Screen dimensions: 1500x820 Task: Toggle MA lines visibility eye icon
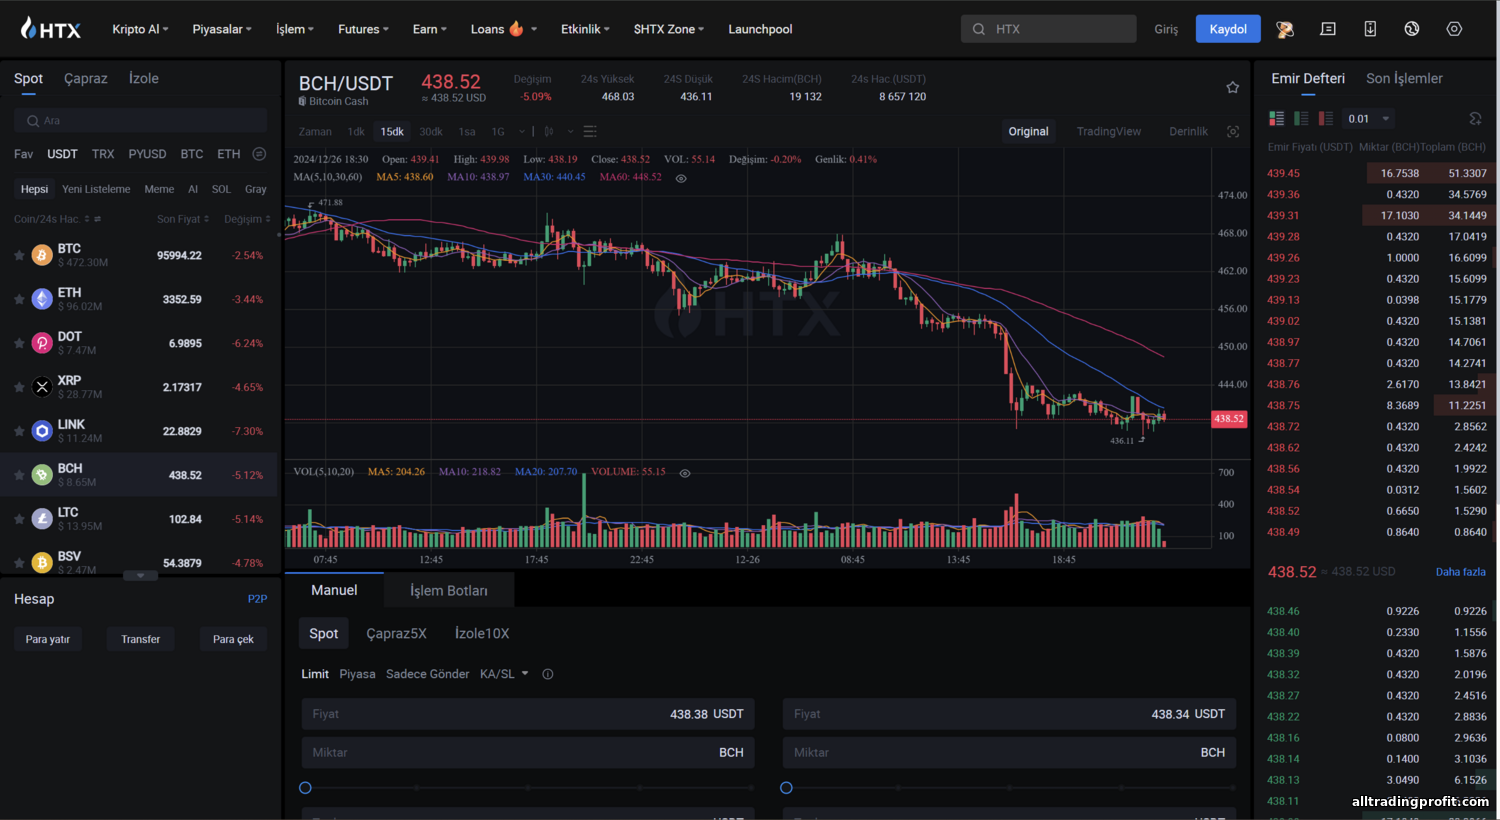tap(681, 178)
